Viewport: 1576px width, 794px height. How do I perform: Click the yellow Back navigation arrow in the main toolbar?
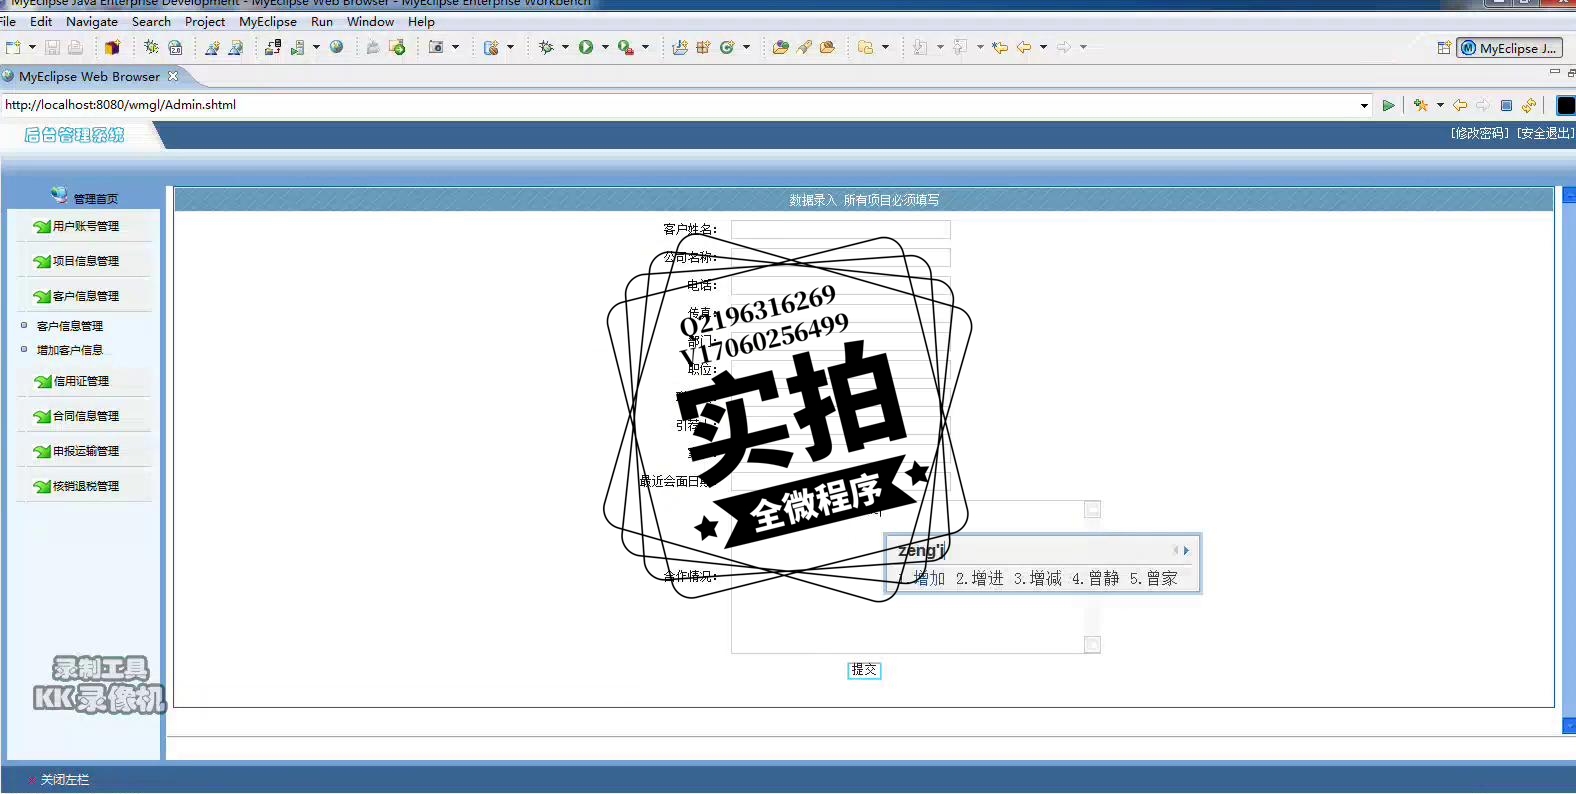pos(1024,47)
